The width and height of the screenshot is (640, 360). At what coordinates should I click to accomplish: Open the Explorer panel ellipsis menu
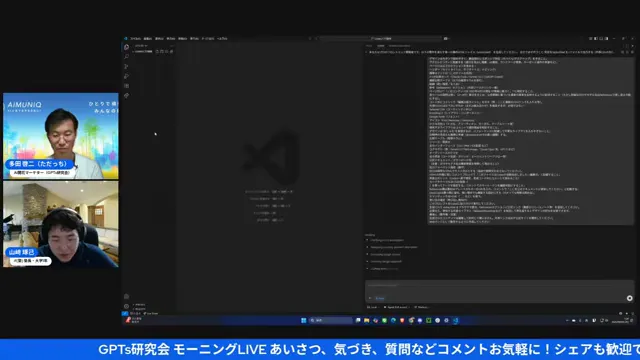171,46
